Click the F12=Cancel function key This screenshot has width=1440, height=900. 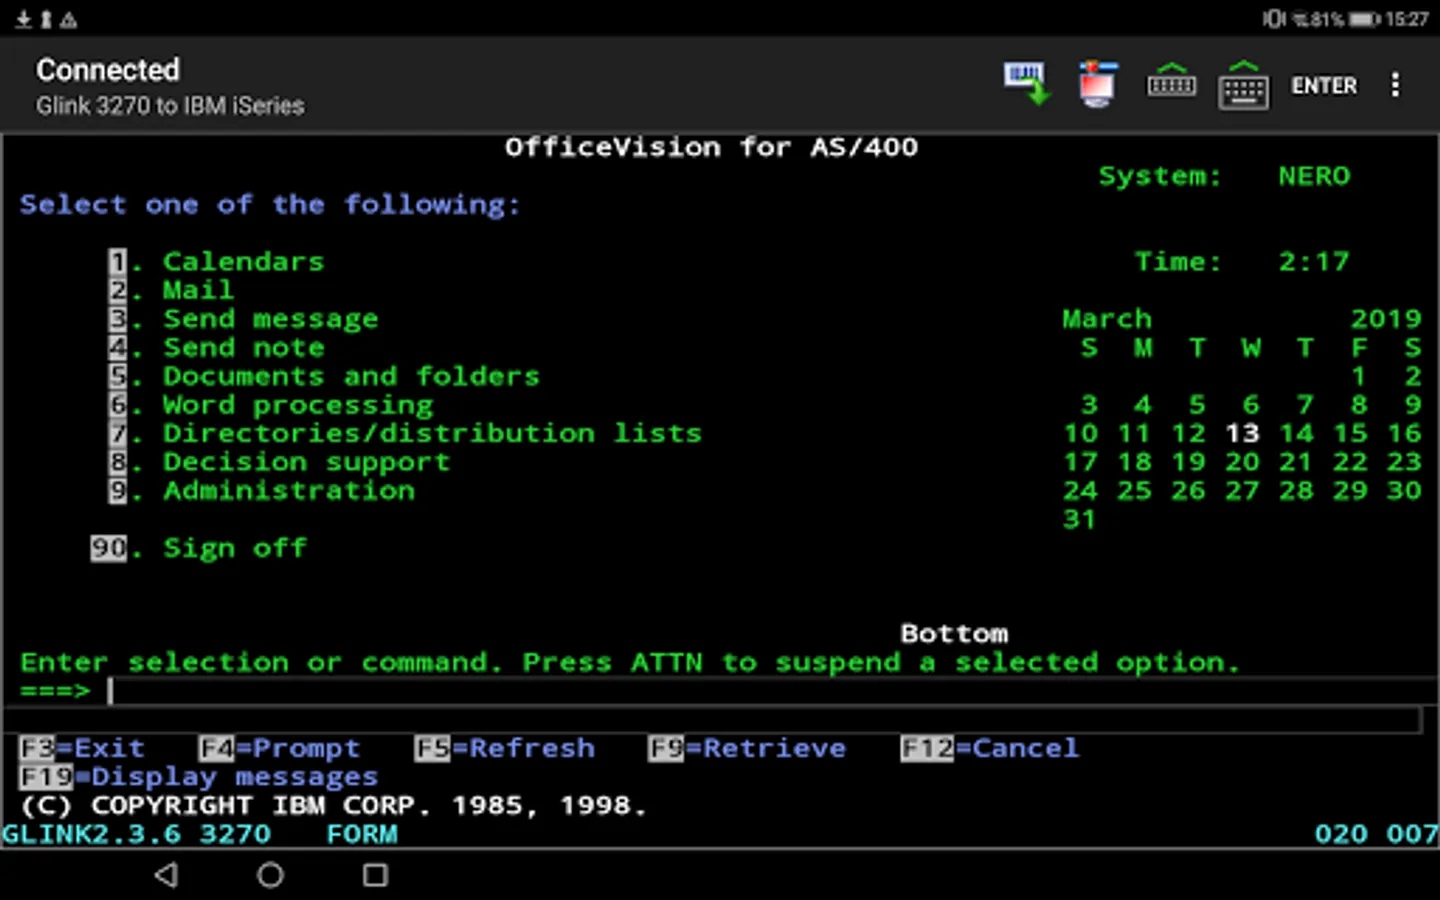990,748
